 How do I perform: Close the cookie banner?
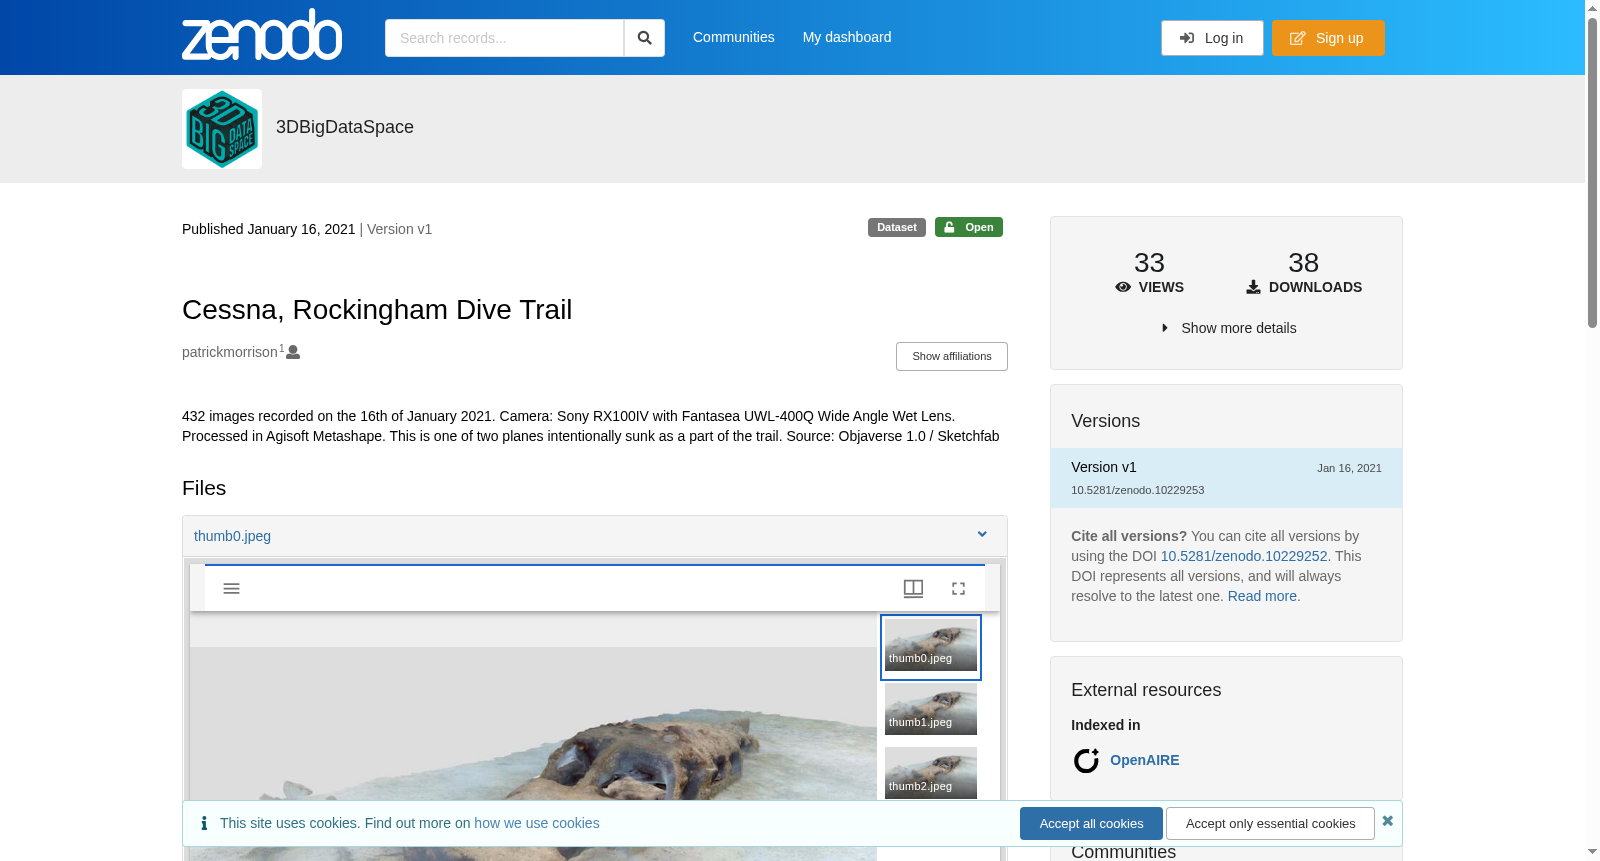click(1388, 821)
